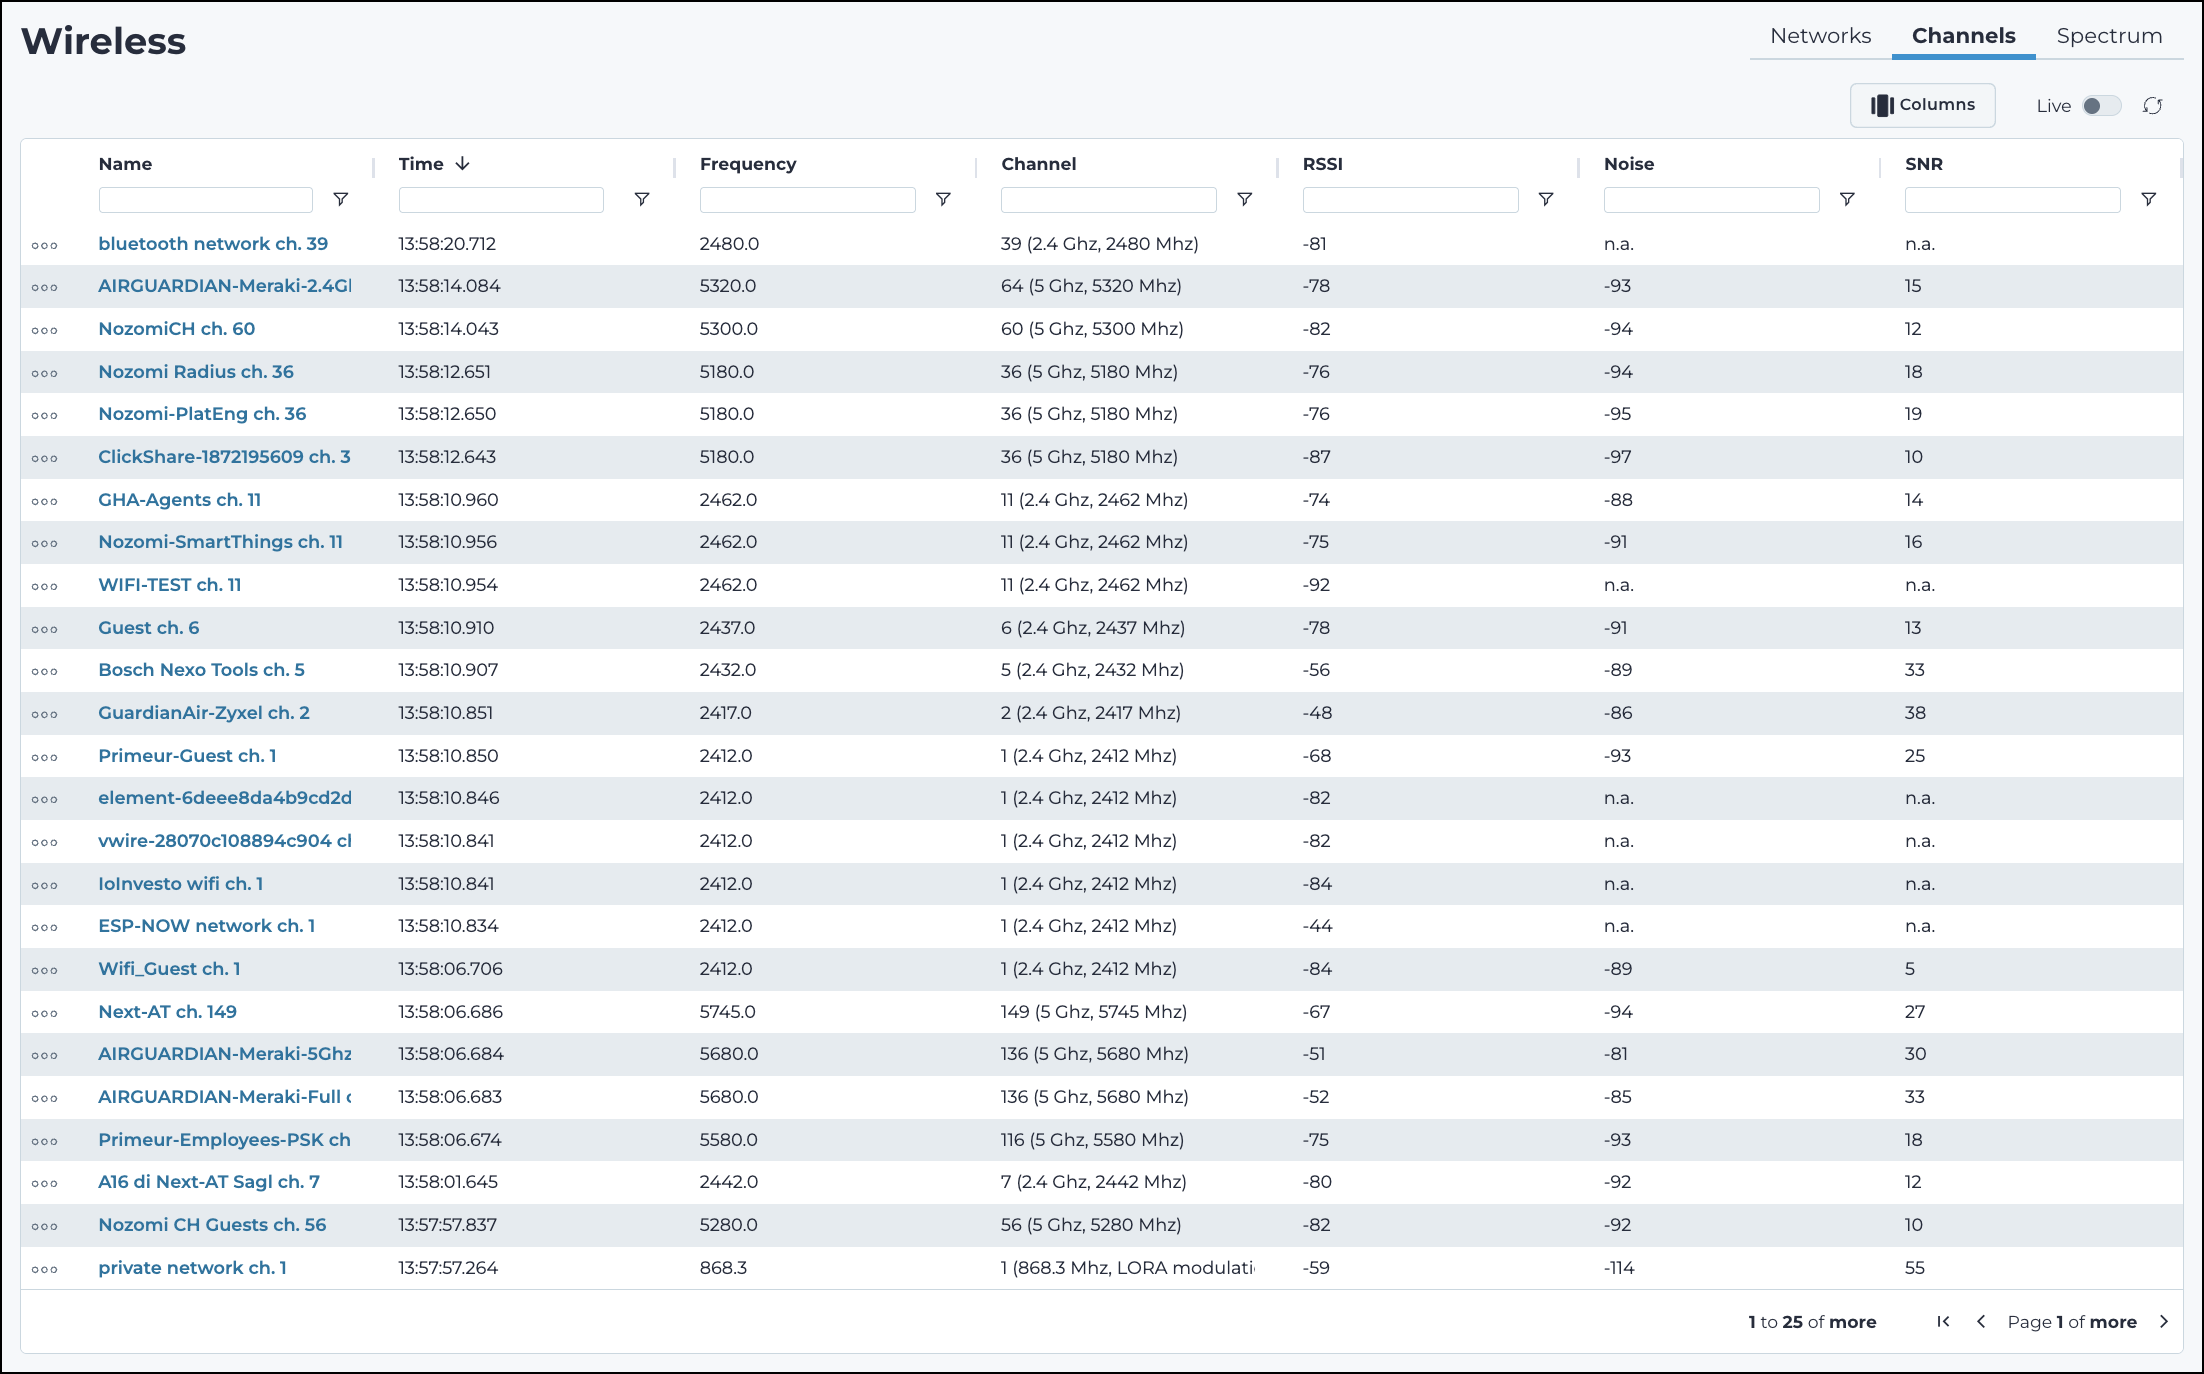
Task: Click the Noise filter text field
Action: 1711,200
